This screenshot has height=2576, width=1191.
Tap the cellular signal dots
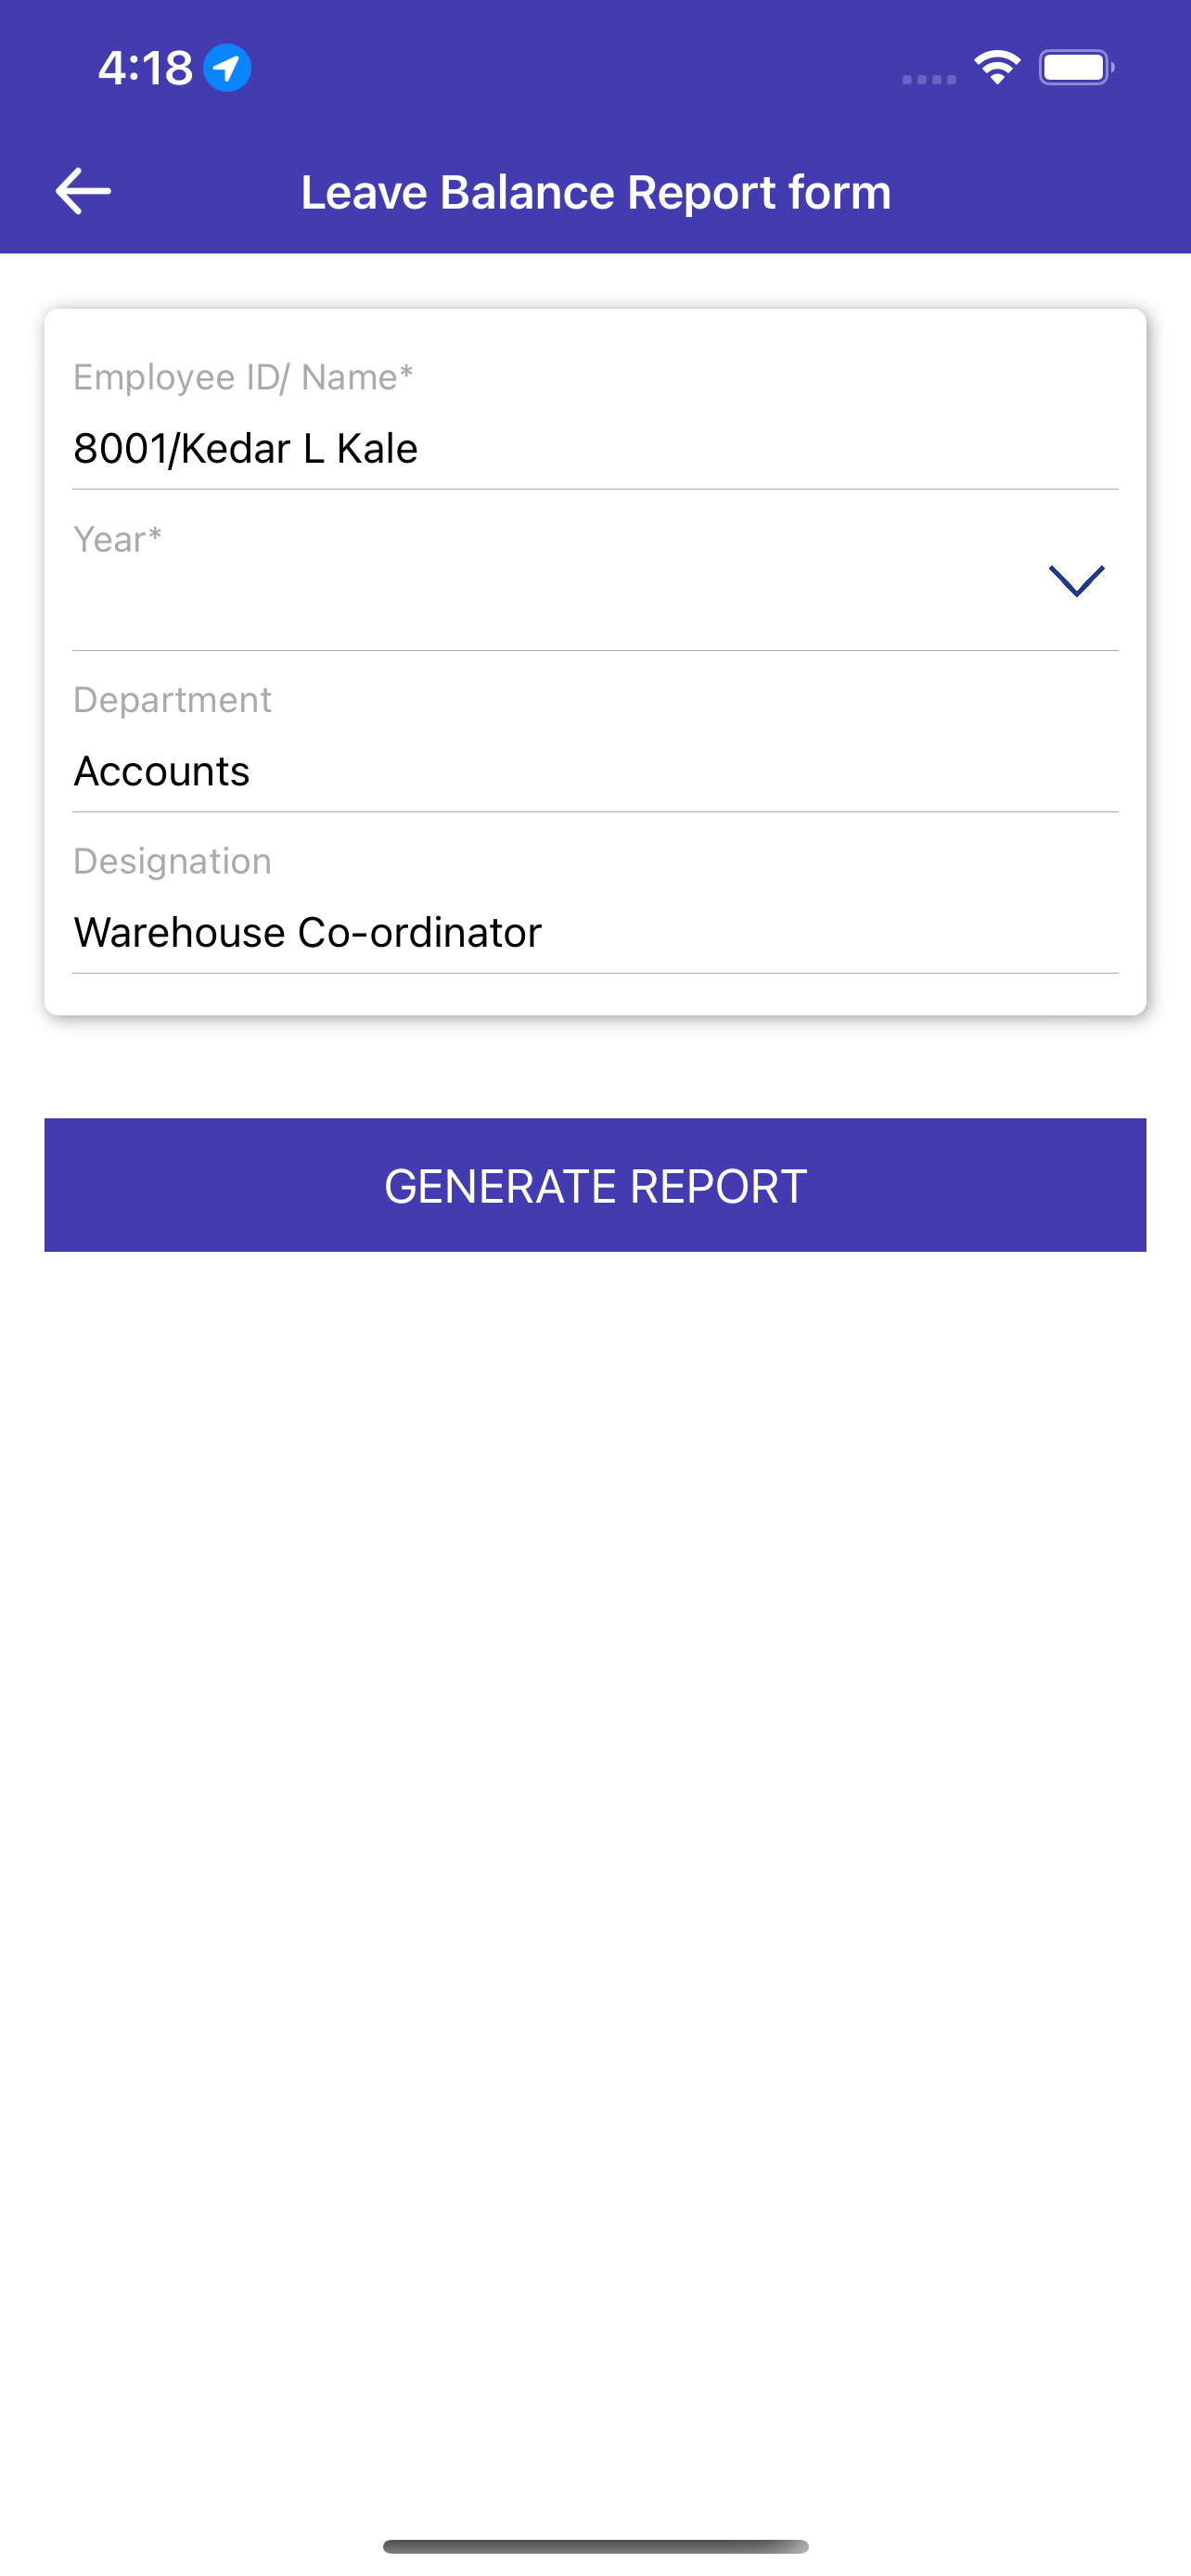pos(929,79)
